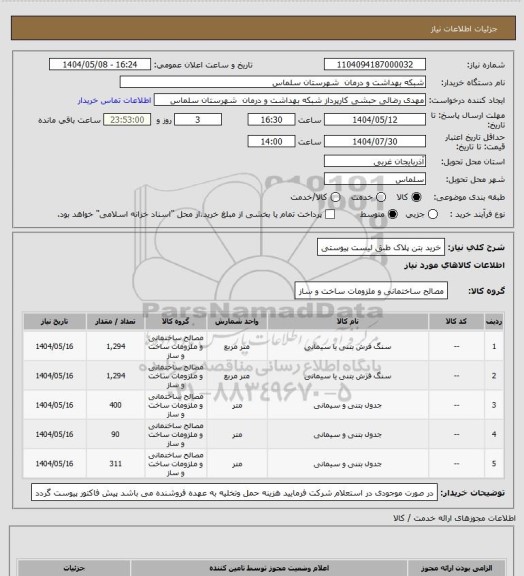Click the request creator name field
This screenshot has height=576, width=524.
pos(290,100)
